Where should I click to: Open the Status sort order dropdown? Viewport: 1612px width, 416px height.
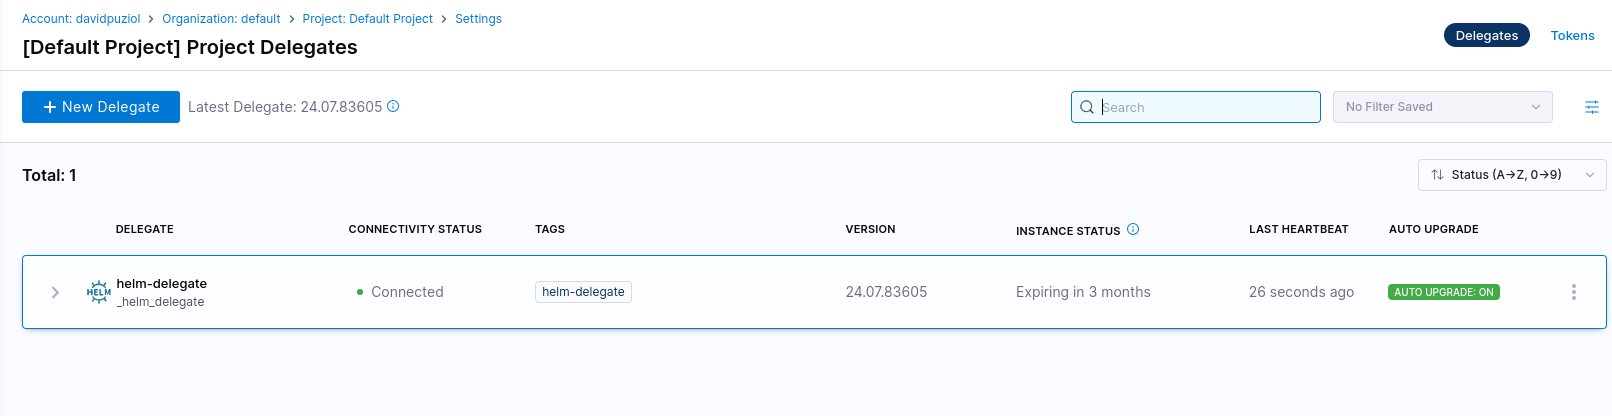[1511, 175]
